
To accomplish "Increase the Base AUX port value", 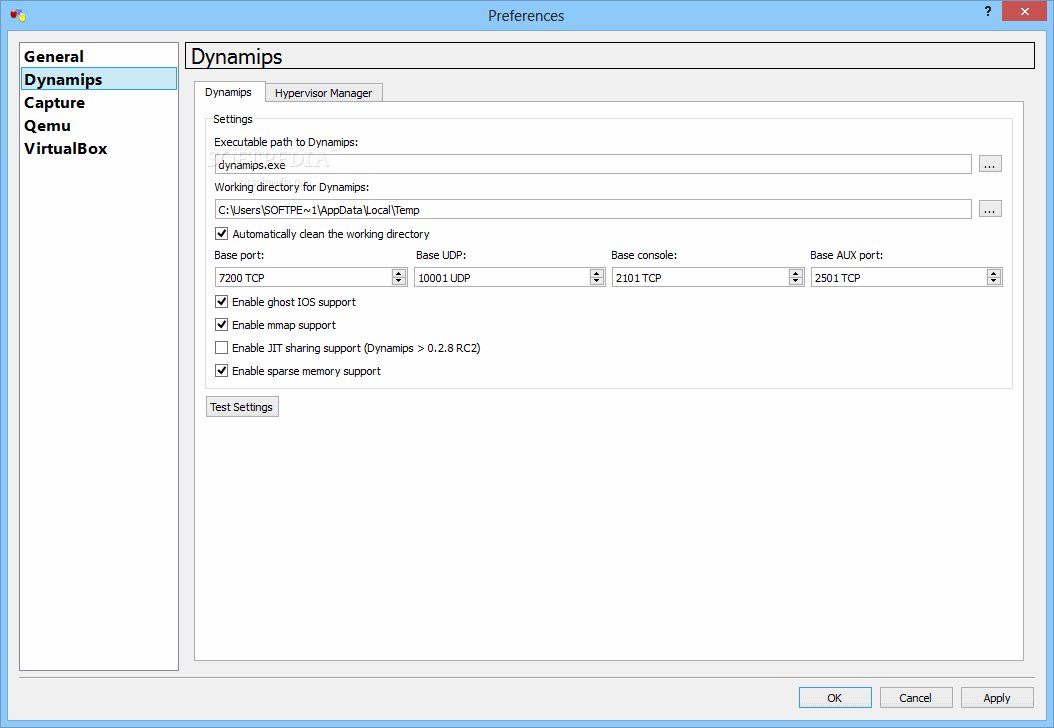I will pos(994,273).
